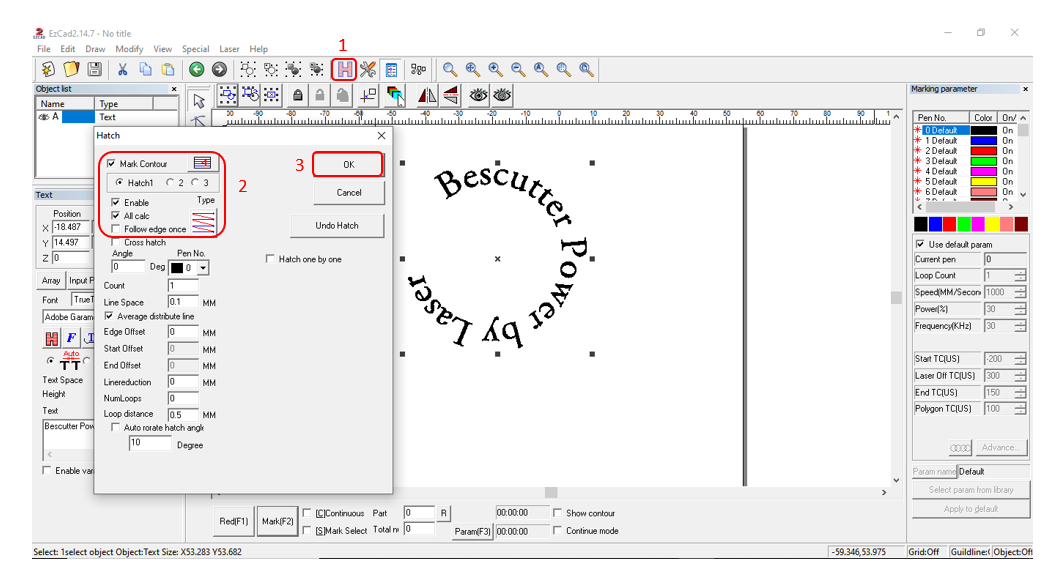Open the Edit menu
Screen dimensions: 1044x576
[67, 49]
